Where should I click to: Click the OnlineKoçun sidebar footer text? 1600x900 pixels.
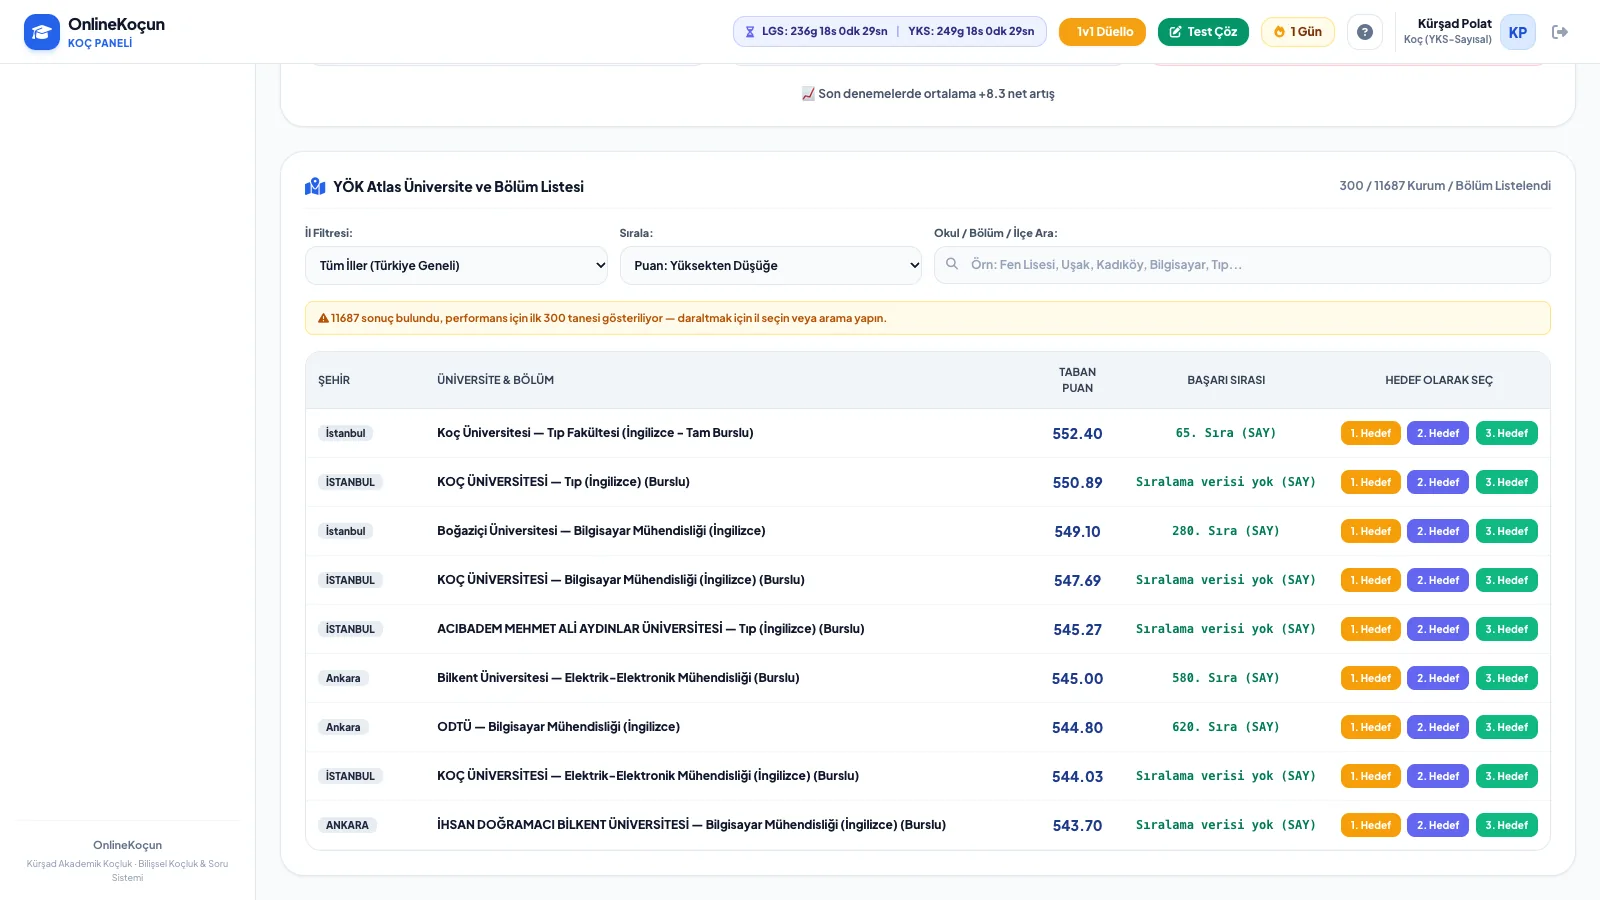127,845
